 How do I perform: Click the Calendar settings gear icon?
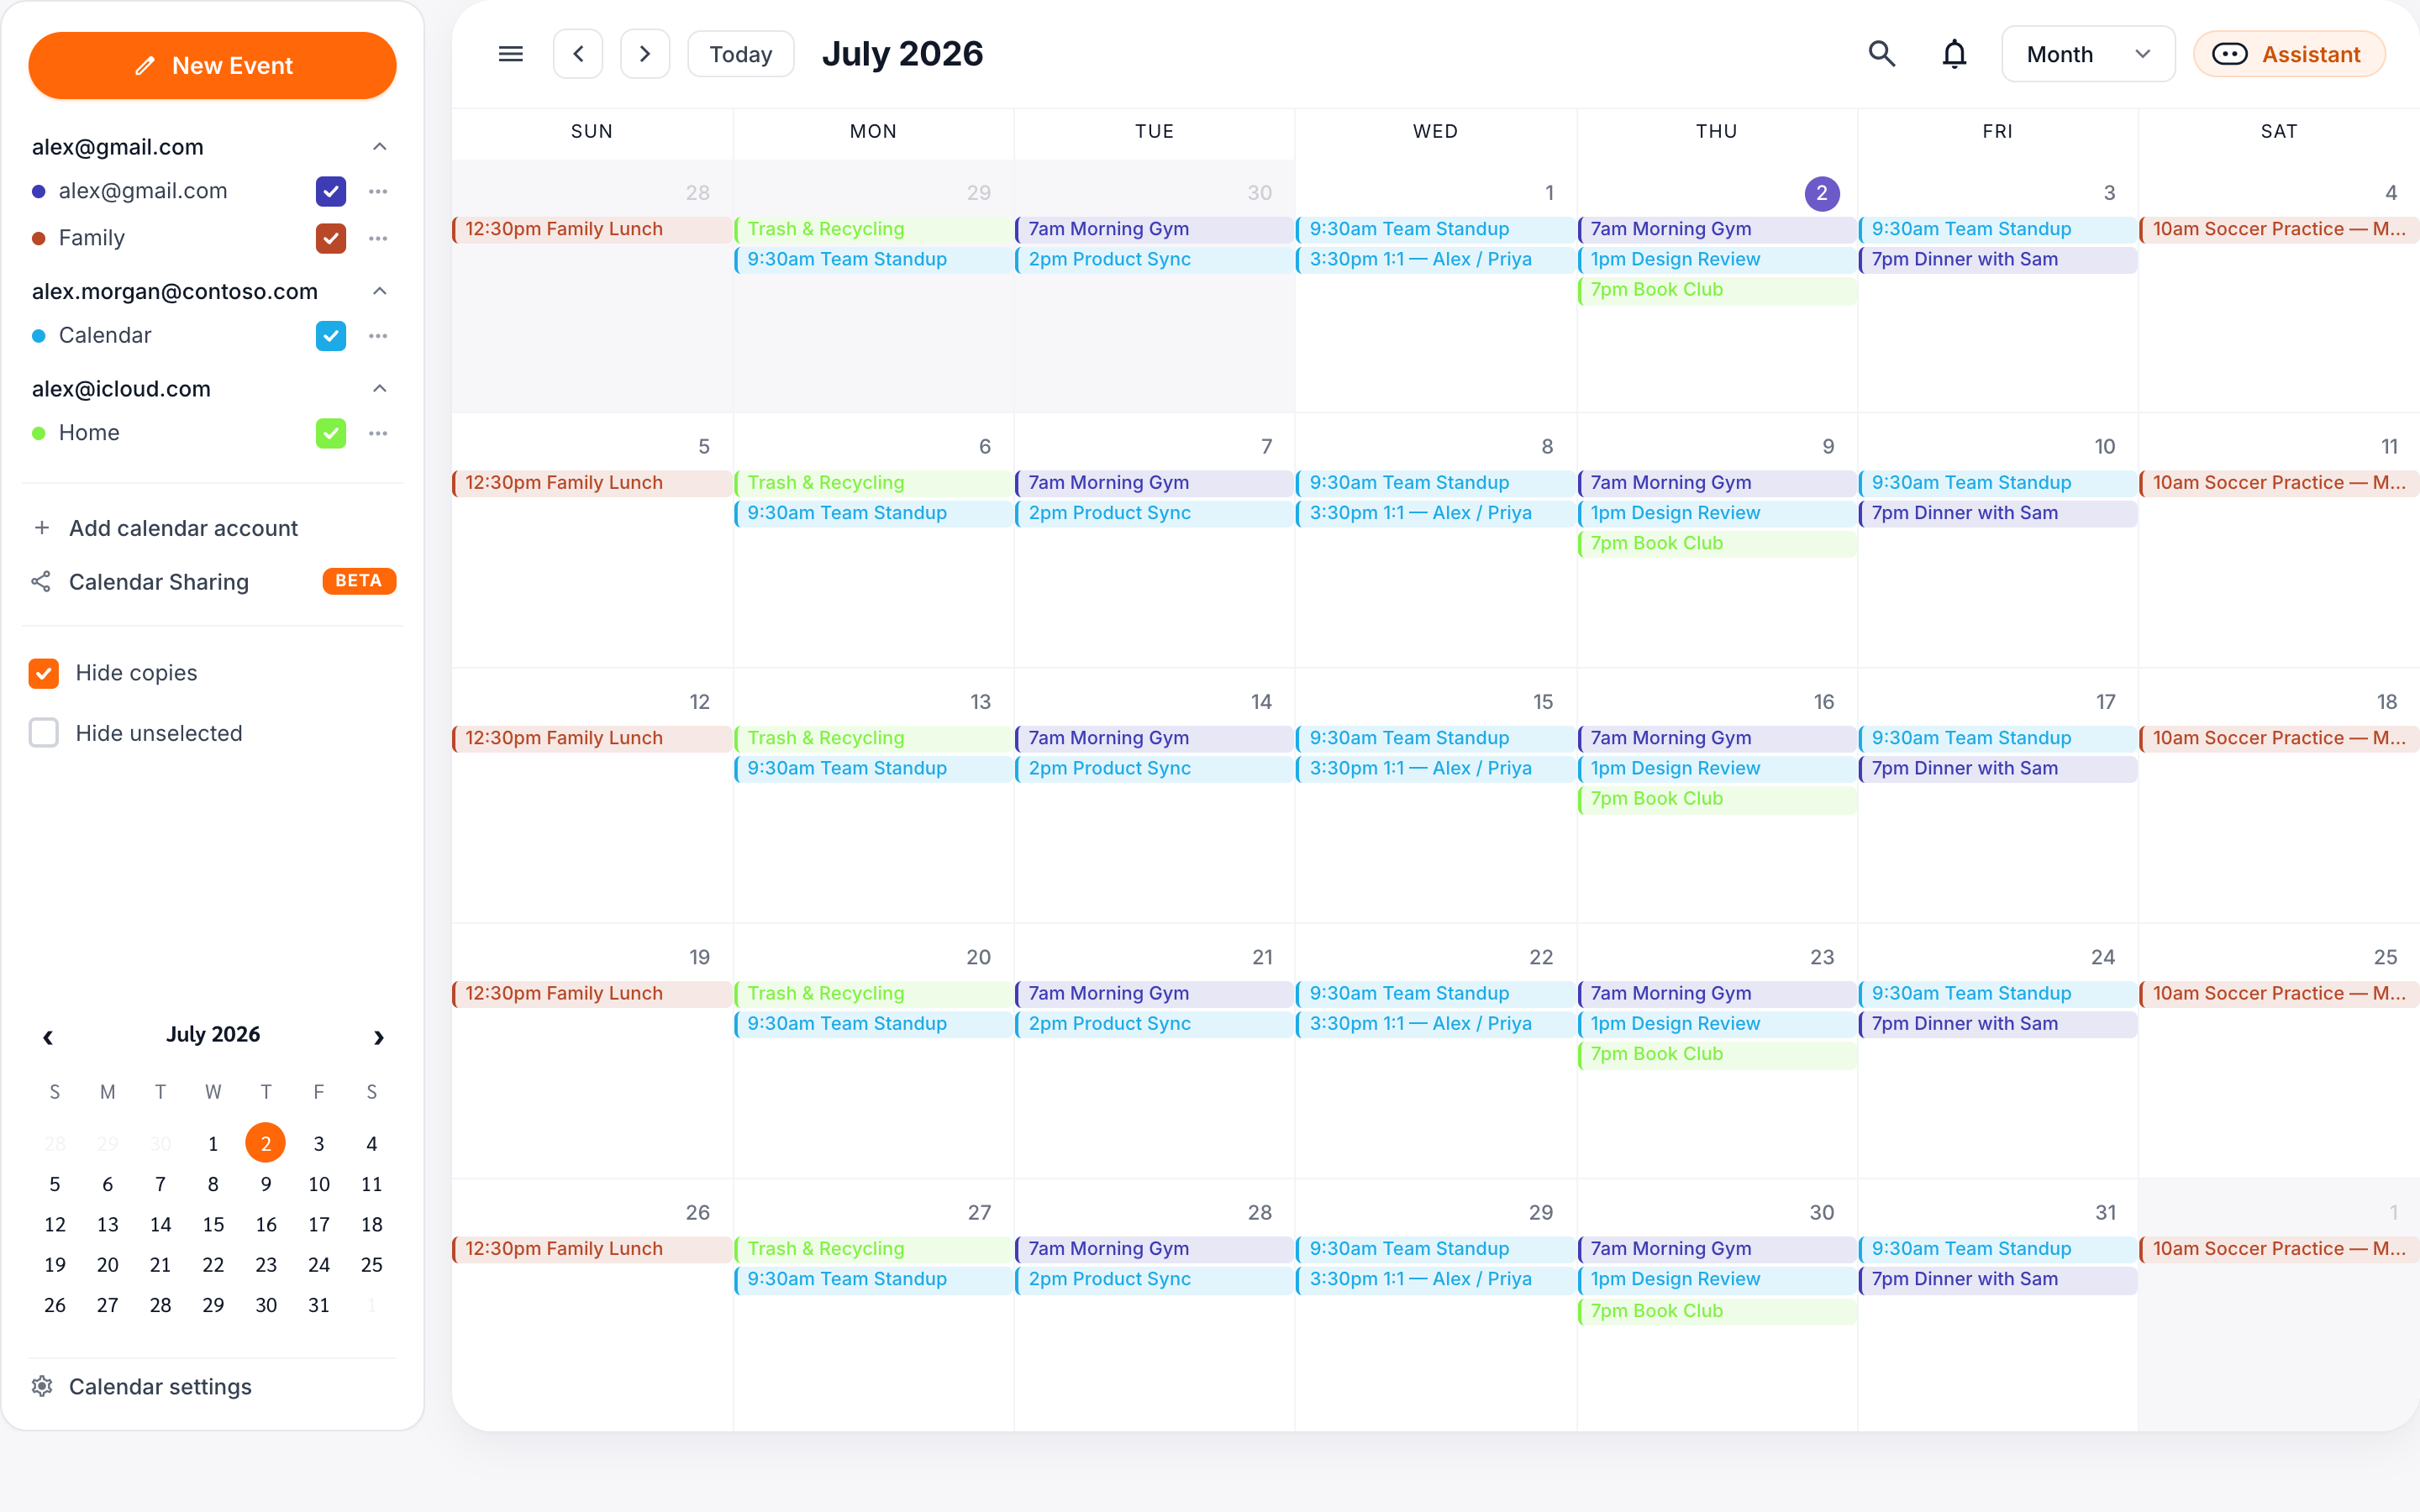click(x=42, y=1386)
